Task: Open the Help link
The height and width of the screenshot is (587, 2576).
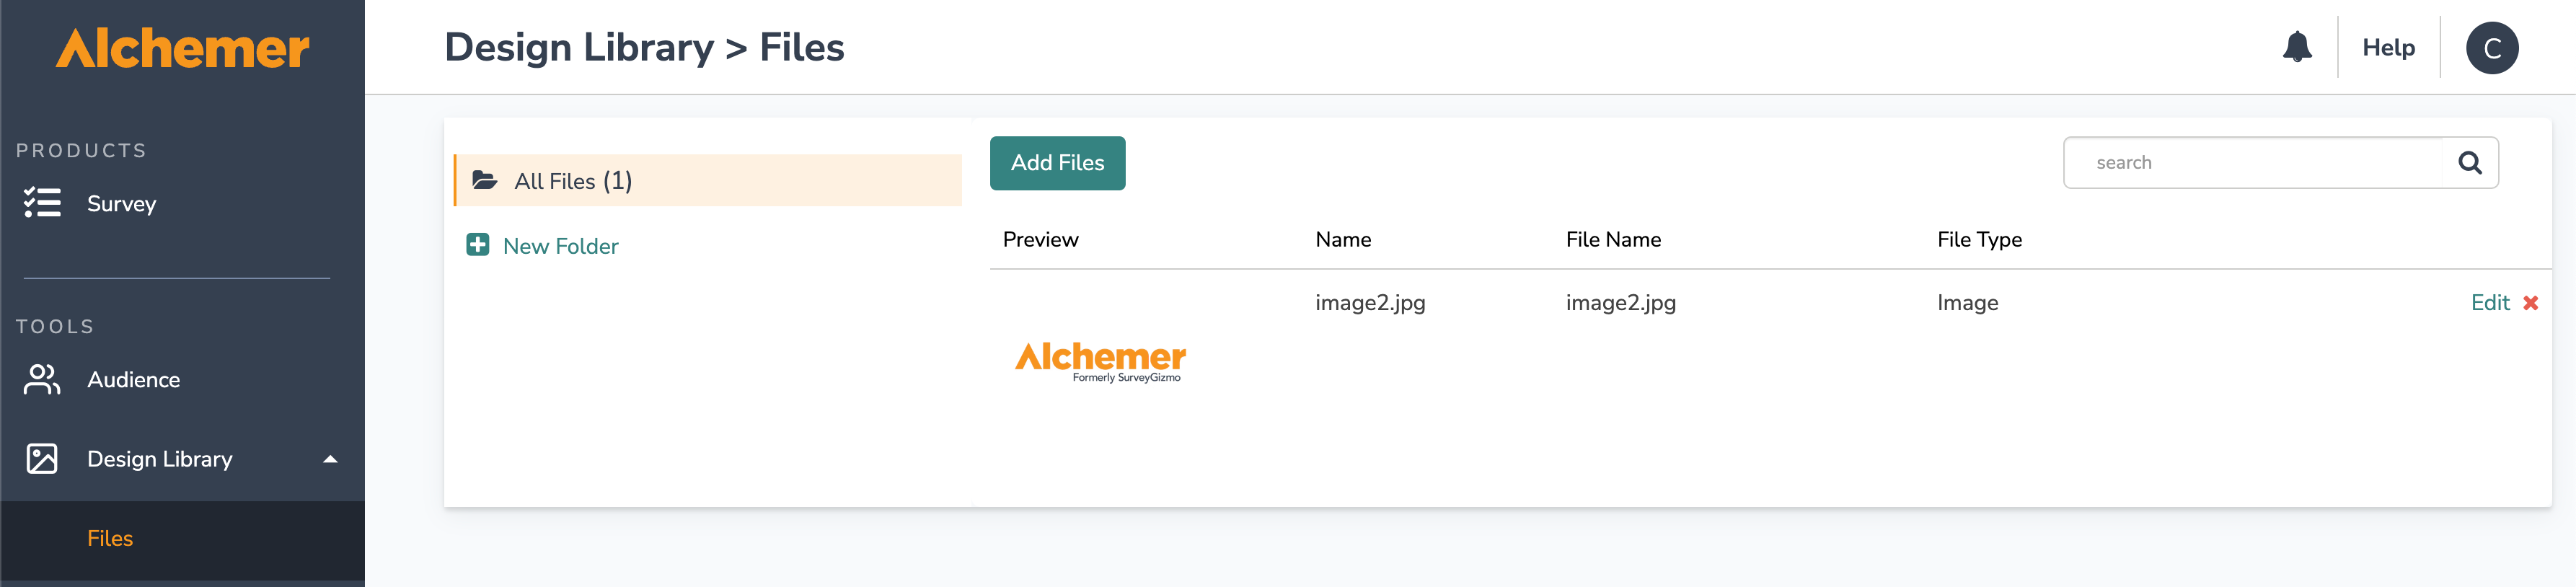Action: 2388,48
